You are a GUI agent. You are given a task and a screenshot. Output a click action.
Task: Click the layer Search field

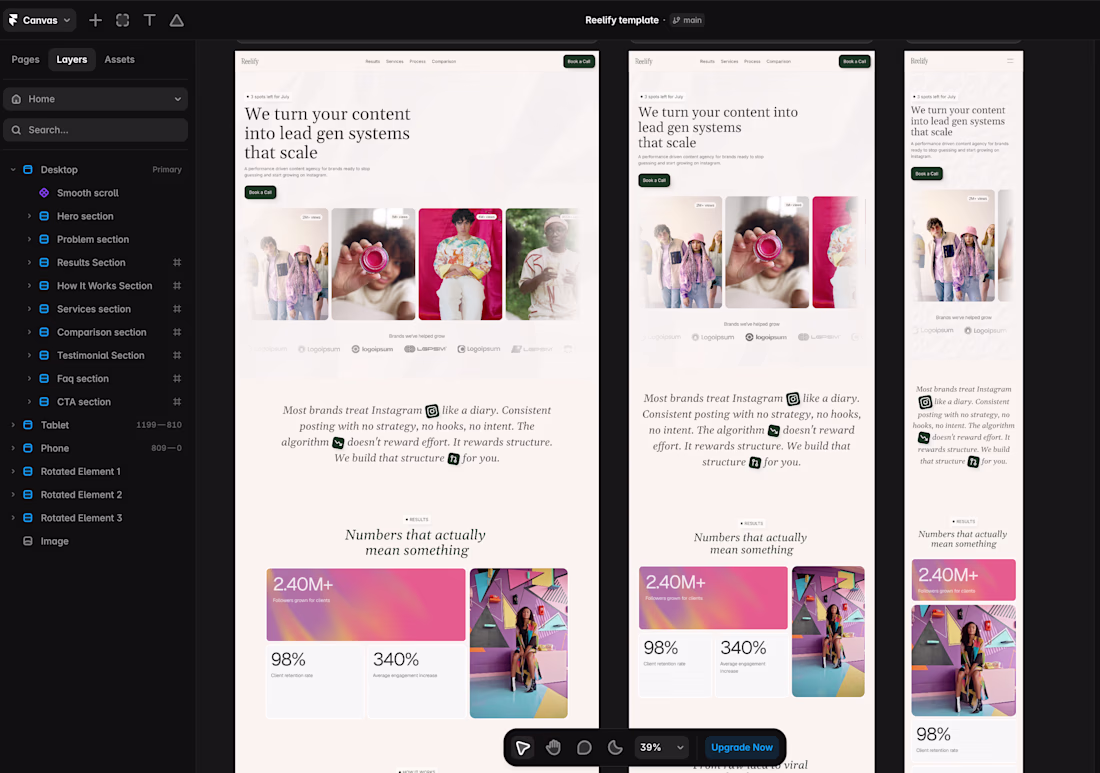[x=95, y=130]
